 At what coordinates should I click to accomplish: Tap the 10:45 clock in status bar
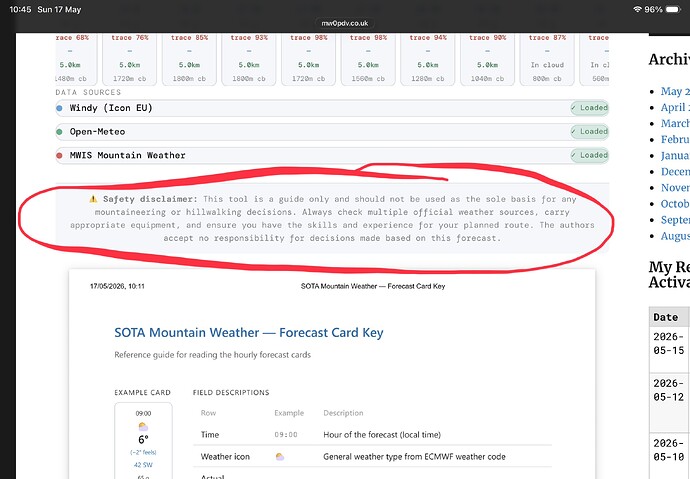coord(20,9)
